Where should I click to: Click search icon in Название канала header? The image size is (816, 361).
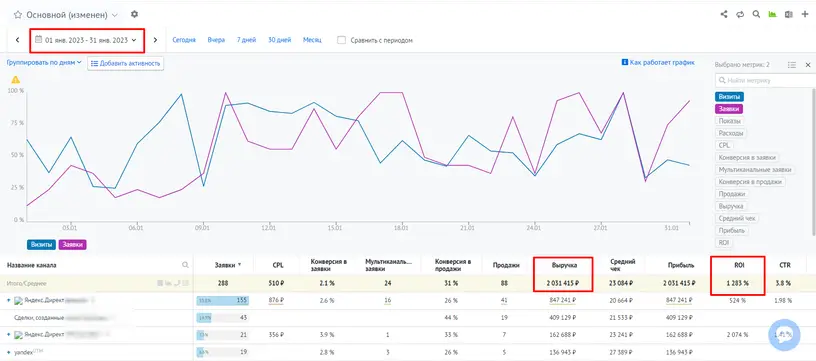185,265
